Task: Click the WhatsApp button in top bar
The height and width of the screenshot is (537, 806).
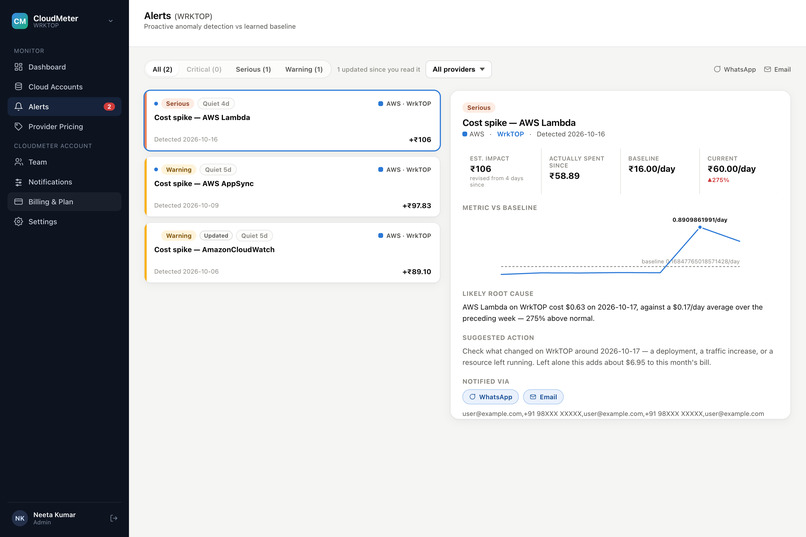Action: point(735,69)
